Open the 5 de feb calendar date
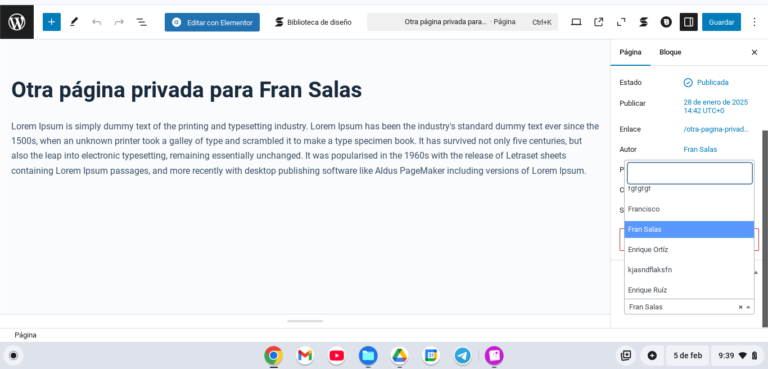768x369 pixels. (x=688, y=356)
